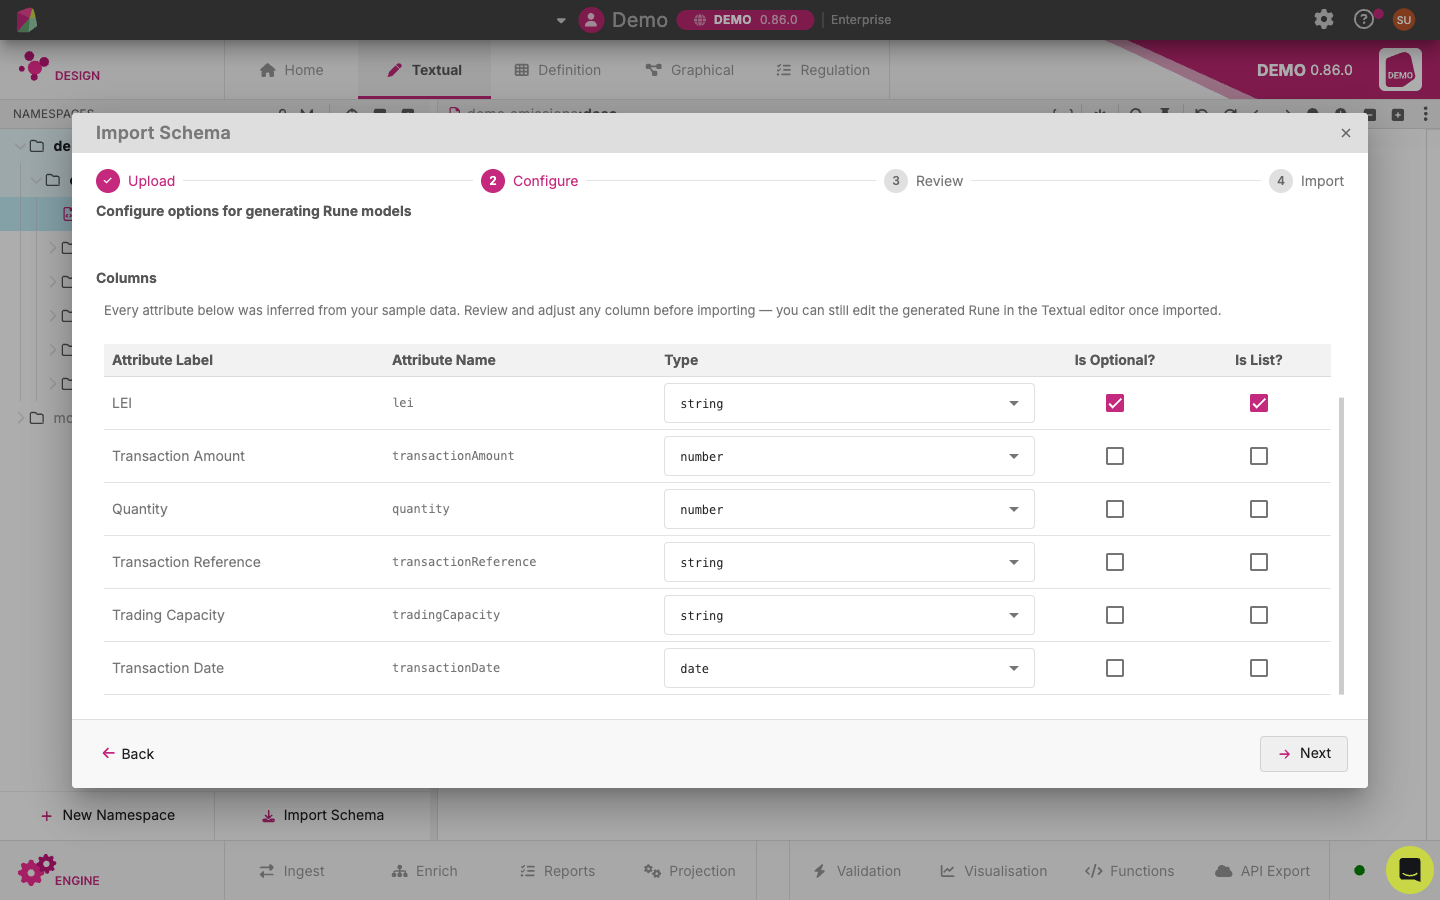Select the Configure step 2 indicator
Viewport: 1440px width, 900px height.
[x=493, y=181]
